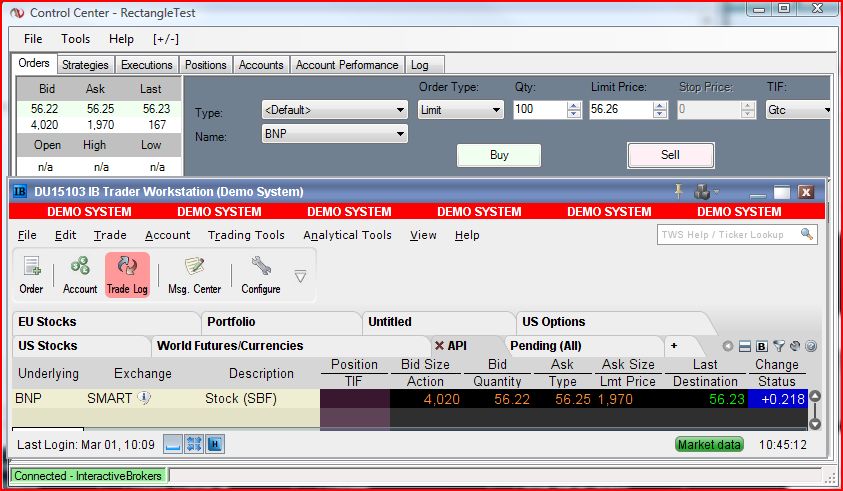
Task: Click the funnel filter icon
Action: point(778,346)
